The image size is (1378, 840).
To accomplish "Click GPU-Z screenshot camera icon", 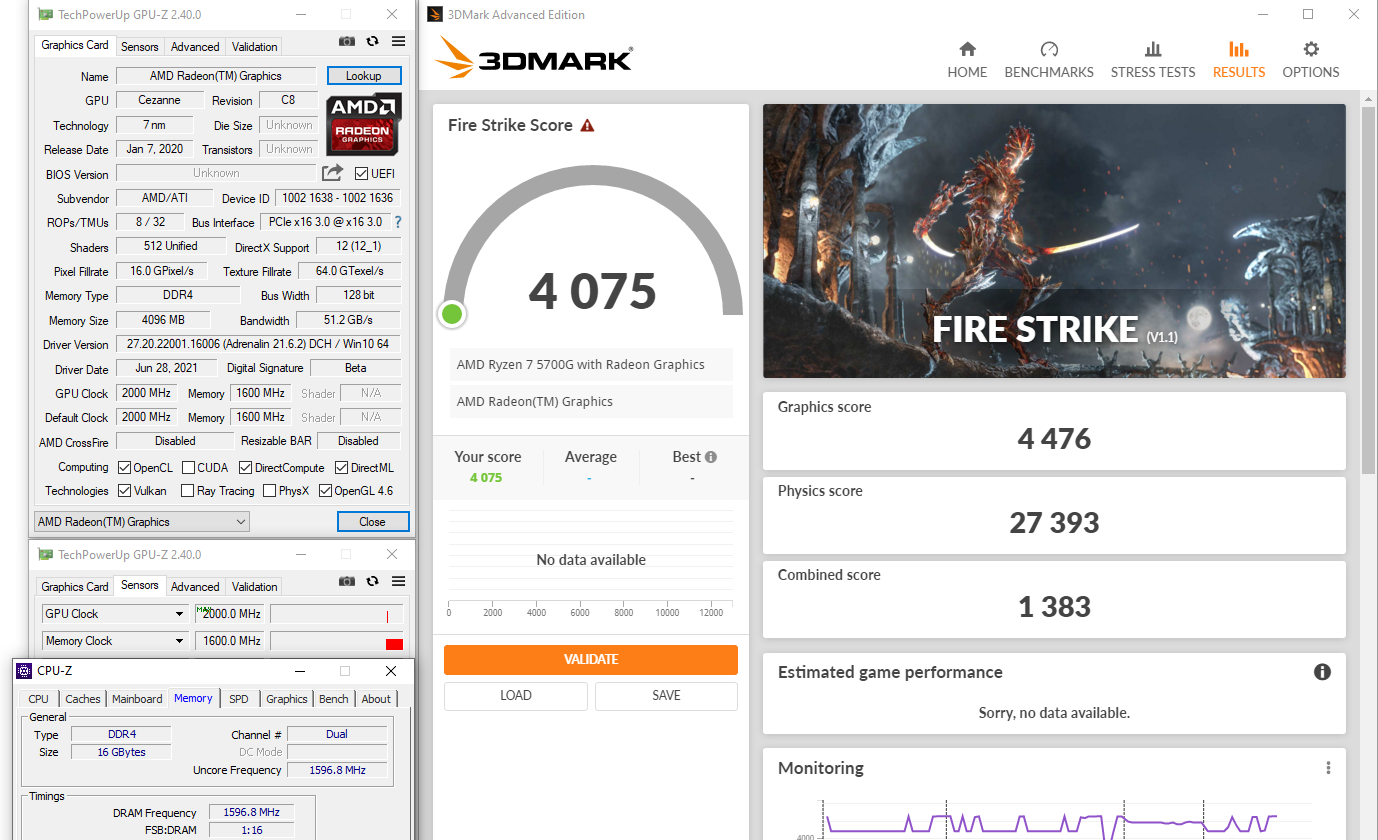I will click(x=347, y=41).
